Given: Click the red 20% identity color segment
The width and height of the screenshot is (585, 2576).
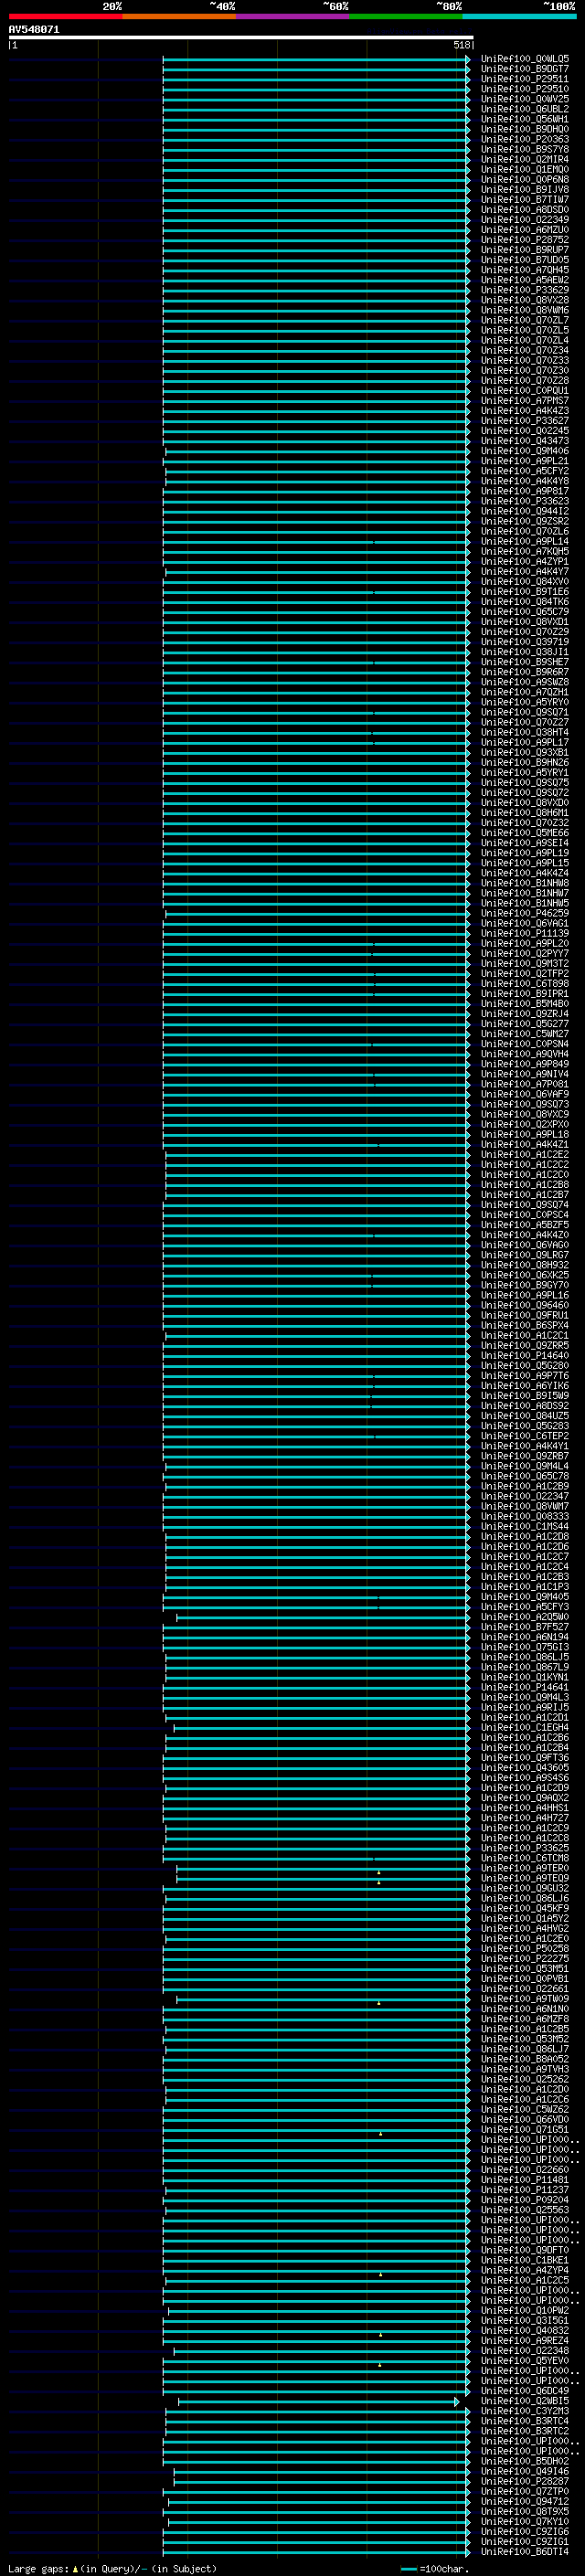Looking at the screenshot, I should [65, 16].
